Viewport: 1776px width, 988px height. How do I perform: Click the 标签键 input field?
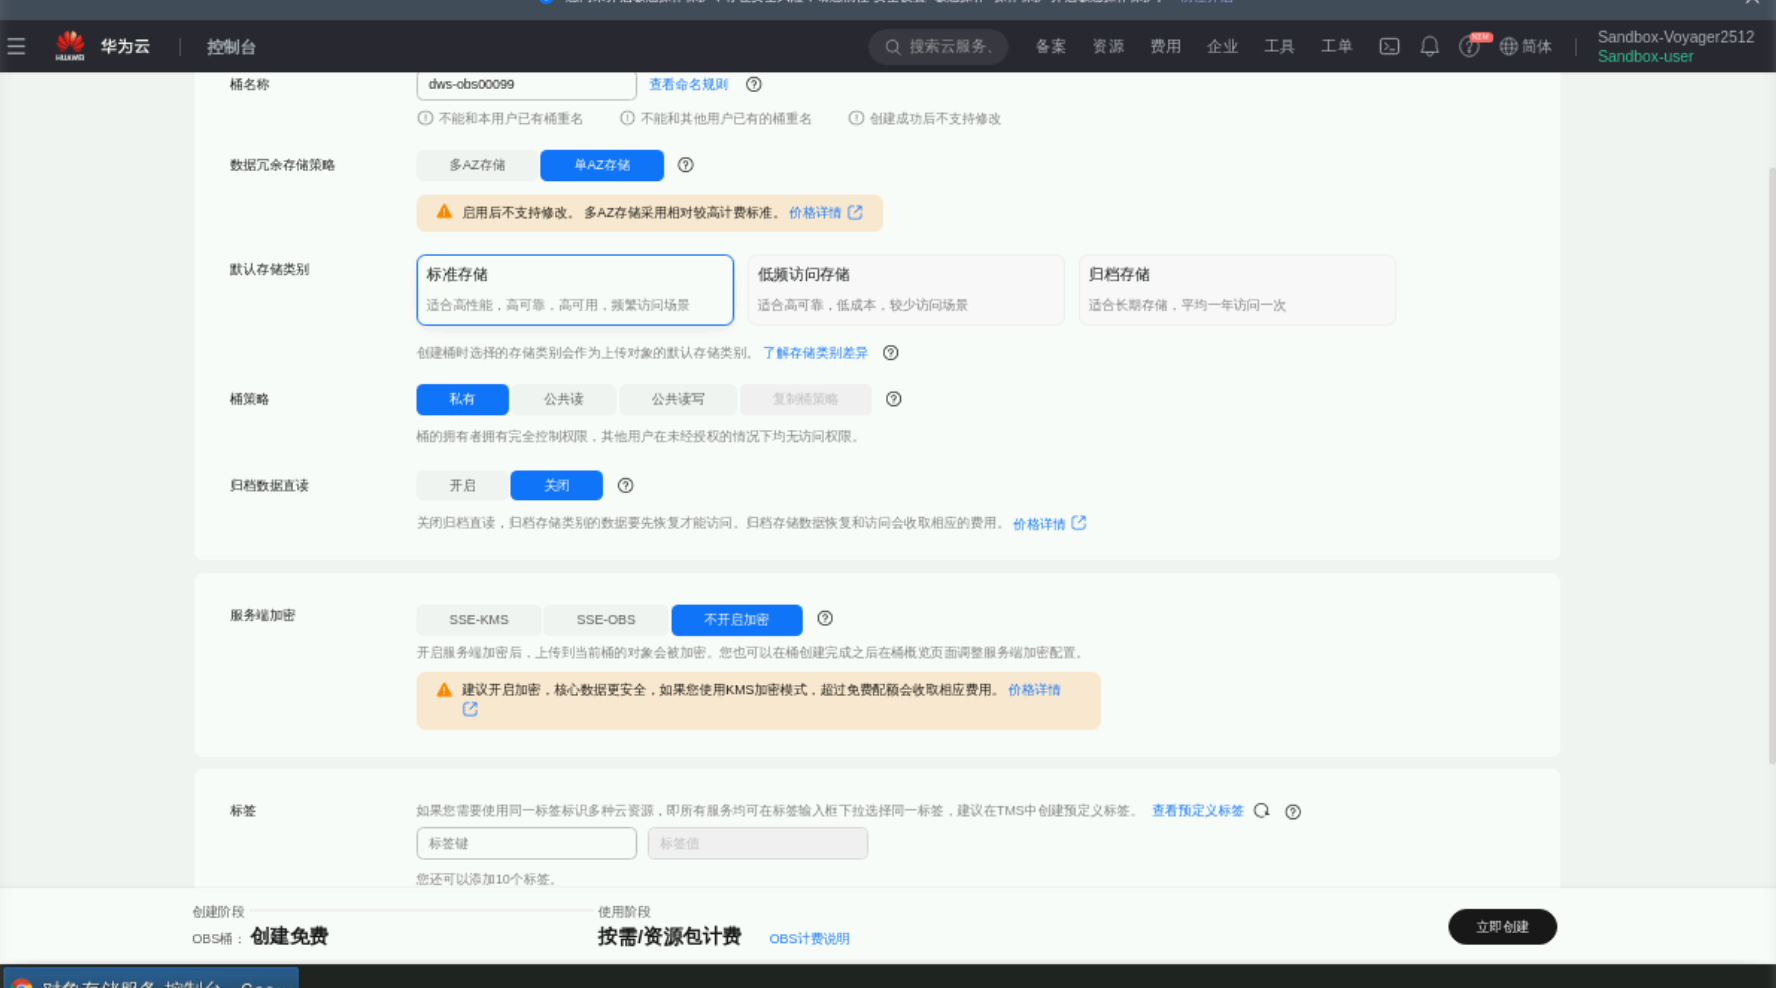(x=527, y=843)
